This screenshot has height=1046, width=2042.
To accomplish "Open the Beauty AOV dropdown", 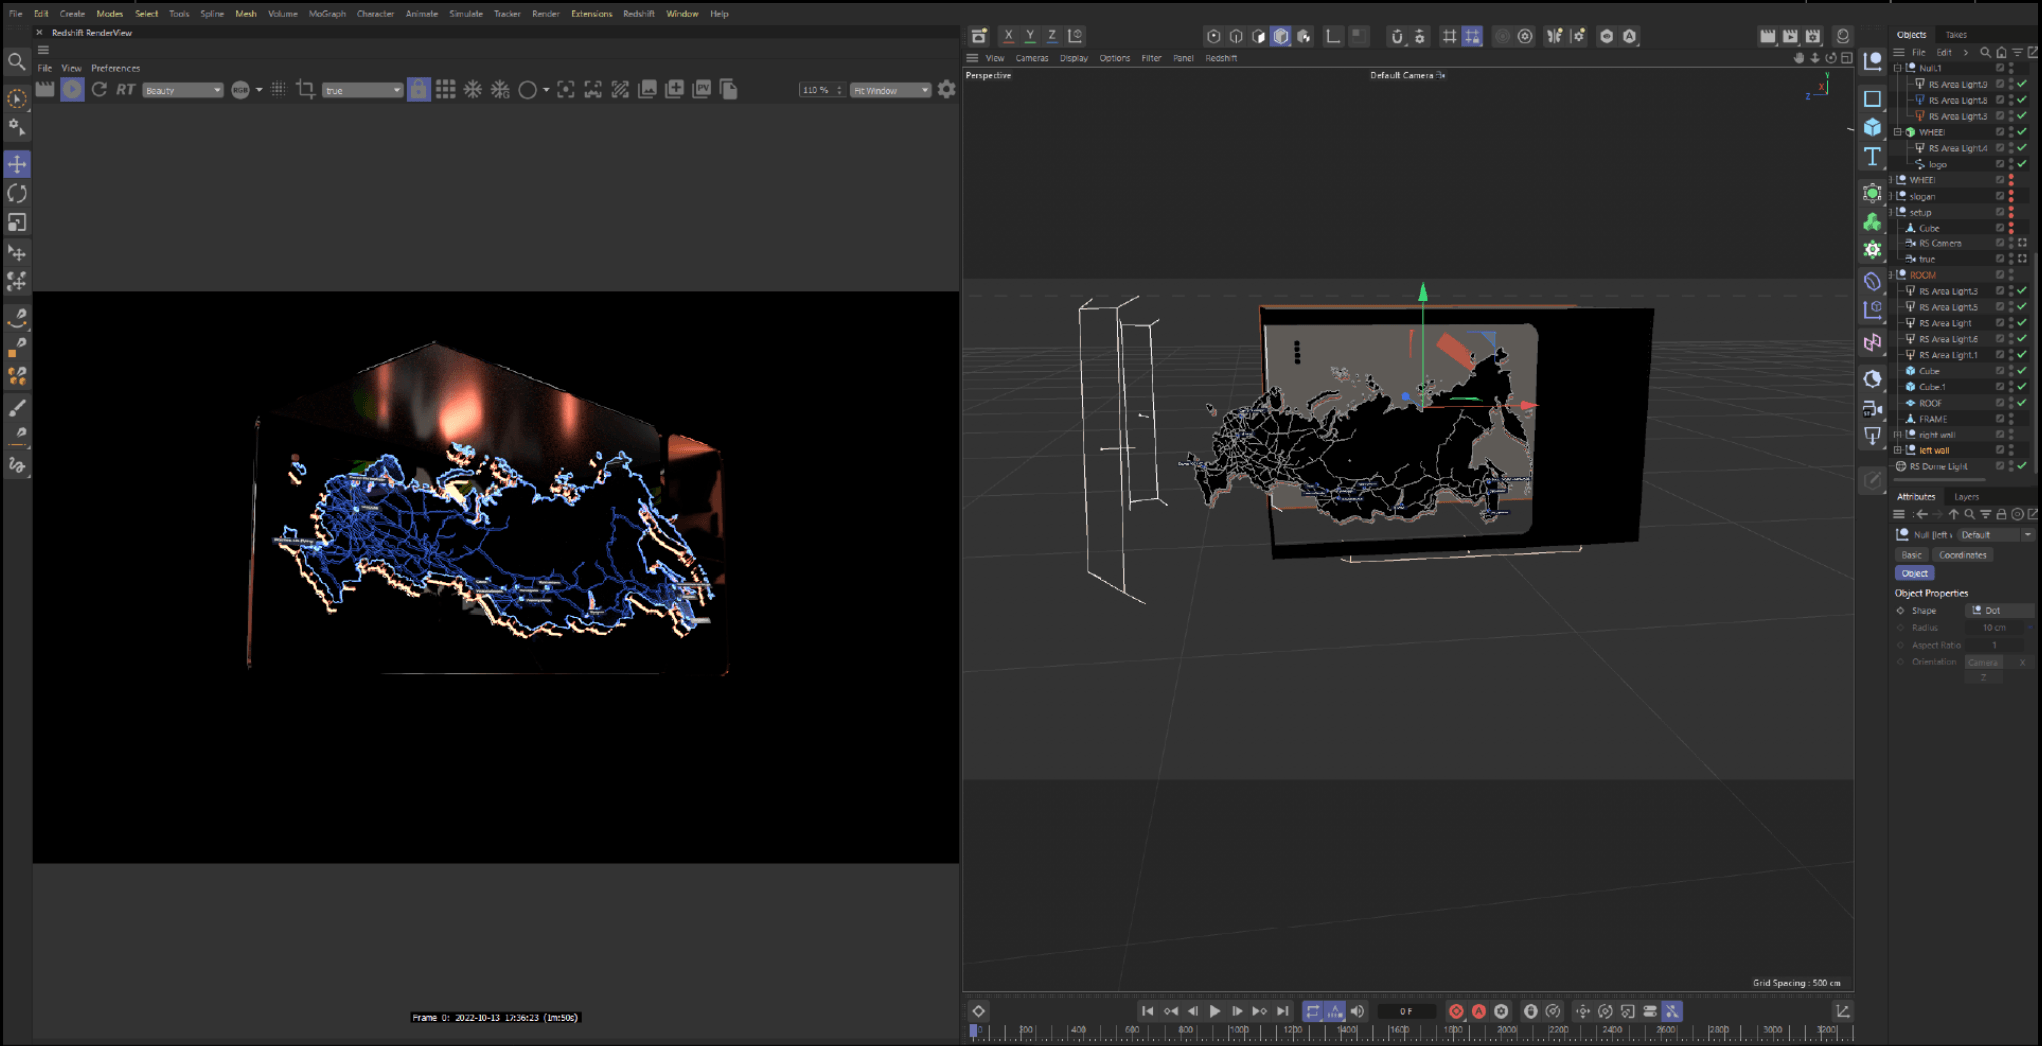I will point(182,90).
